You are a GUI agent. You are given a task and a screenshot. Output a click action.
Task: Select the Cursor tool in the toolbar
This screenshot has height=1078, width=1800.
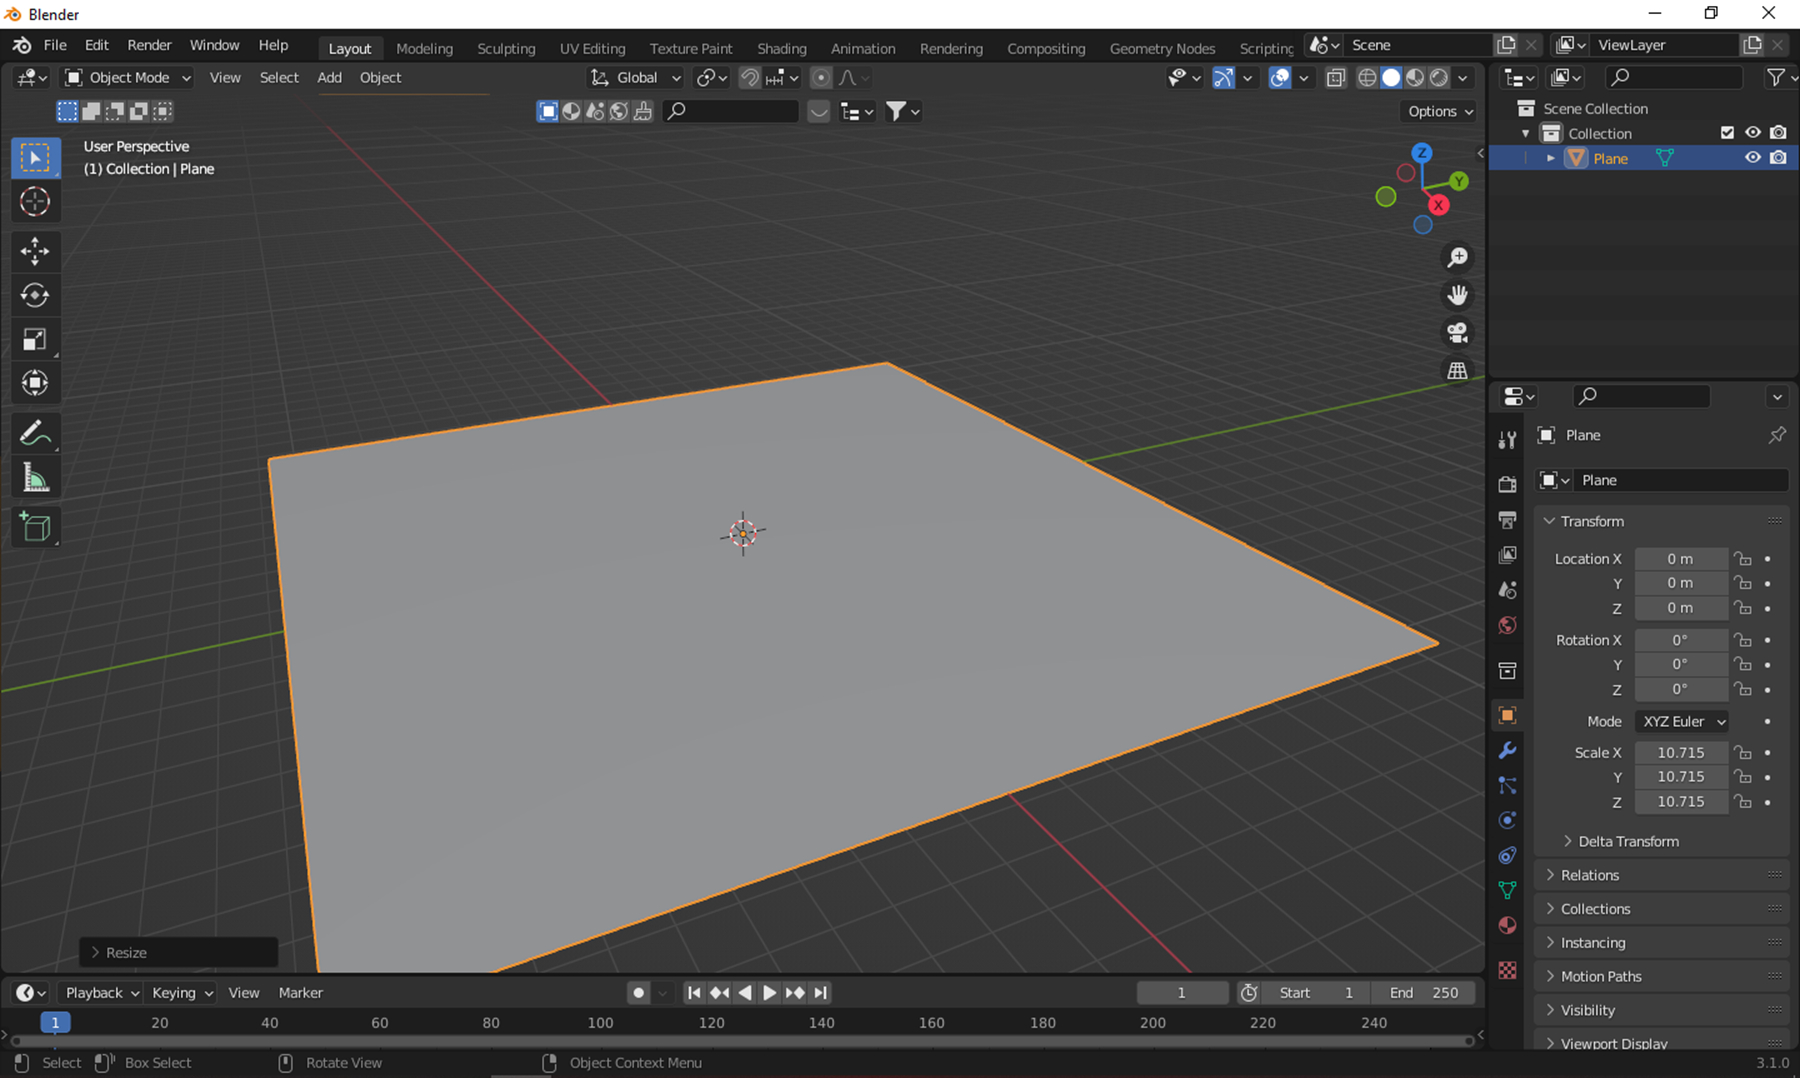point(35,202)
